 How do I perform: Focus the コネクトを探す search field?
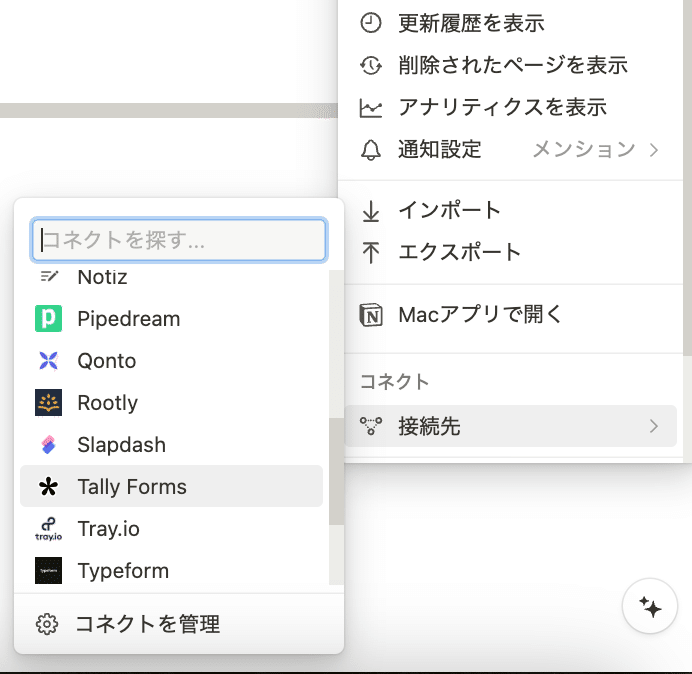[179, 240]
